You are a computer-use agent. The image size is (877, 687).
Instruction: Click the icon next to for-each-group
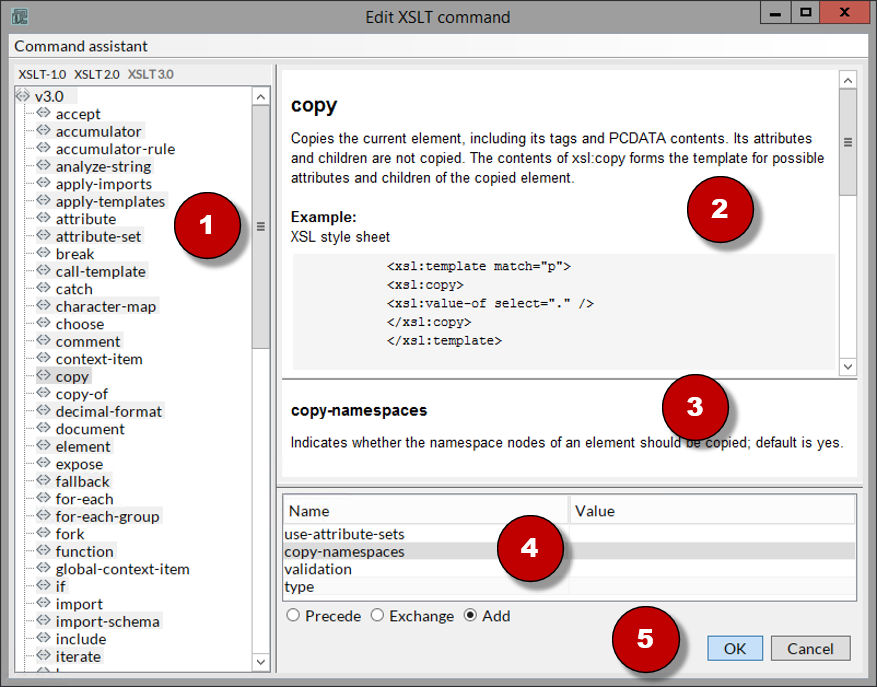[43, 516]
